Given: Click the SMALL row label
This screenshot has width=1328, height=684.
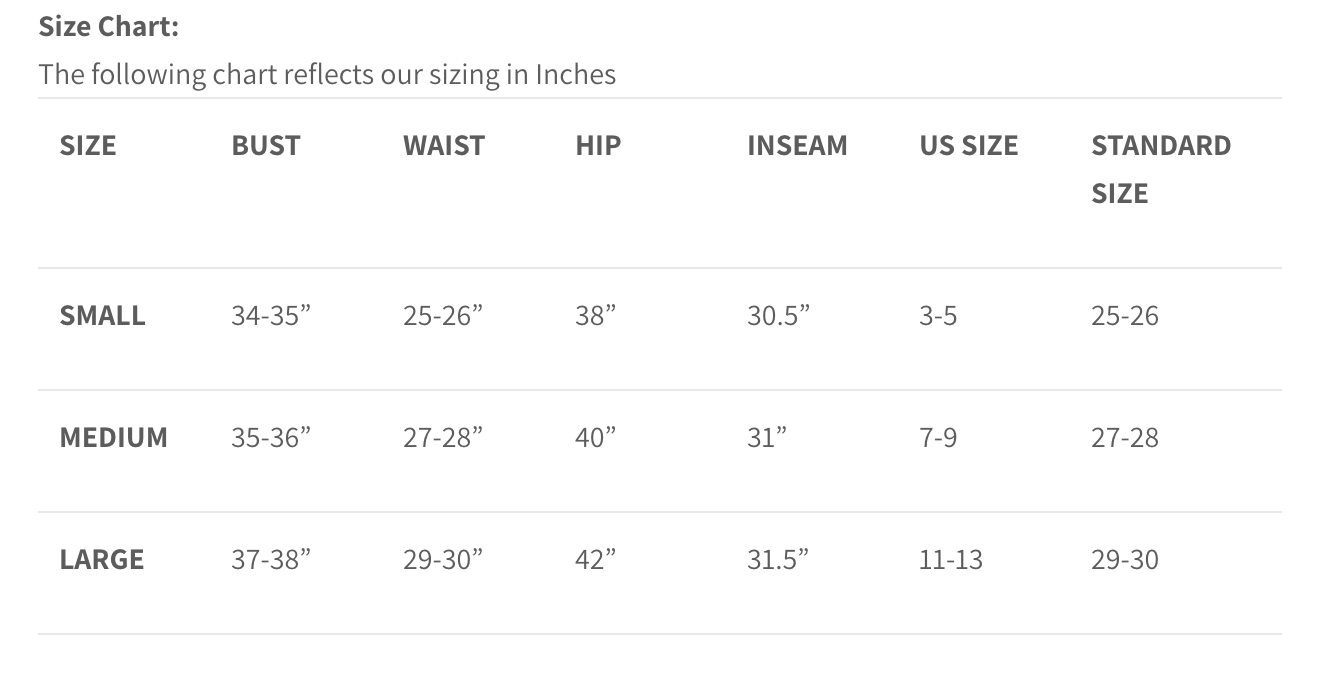Looking at the screenshot, I should [102, 316].
